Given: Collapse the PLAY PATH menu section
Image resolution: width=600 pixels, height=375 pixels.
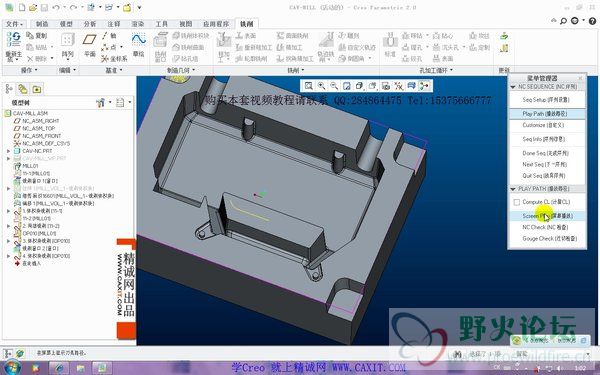Looking at the screenshot, I should point(513,189).
